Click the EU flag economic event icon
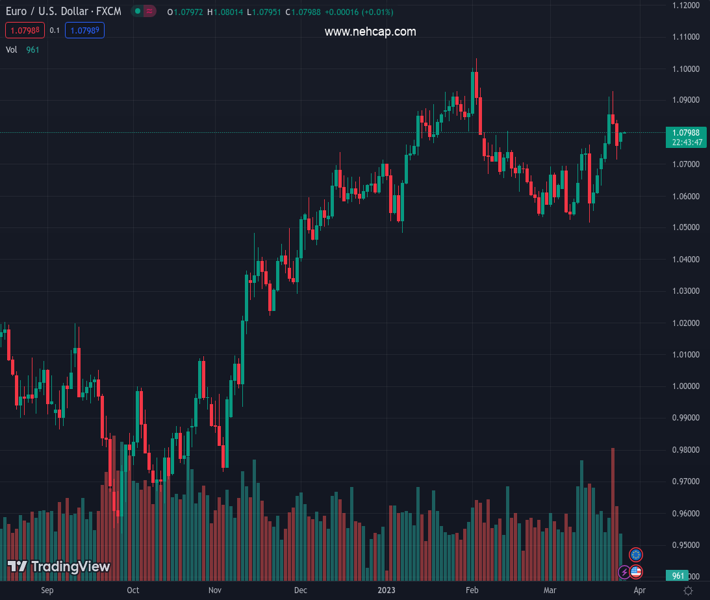 (x=636, y=555)
